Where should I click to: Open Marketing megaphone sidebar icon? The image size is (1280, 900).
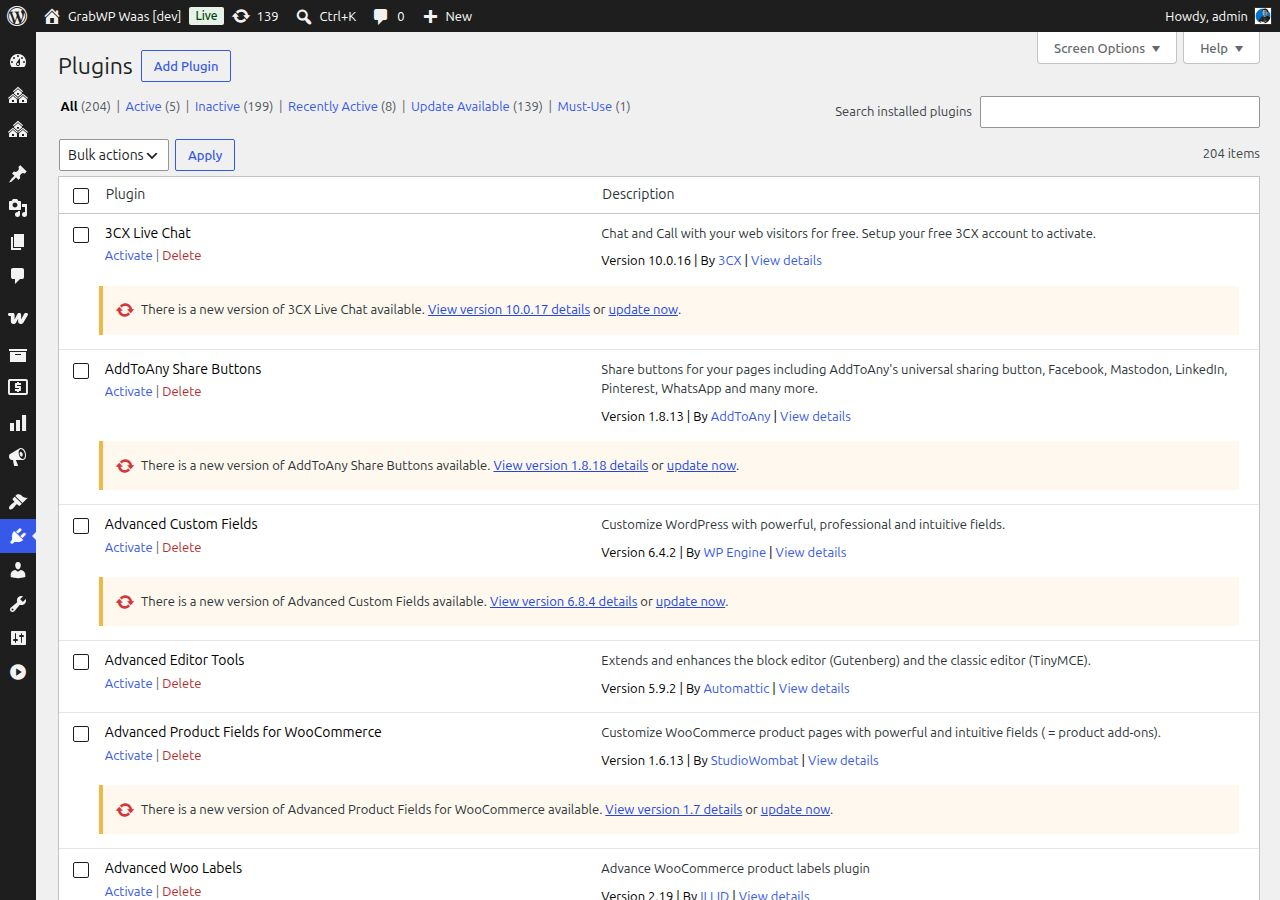coord(18,457)
